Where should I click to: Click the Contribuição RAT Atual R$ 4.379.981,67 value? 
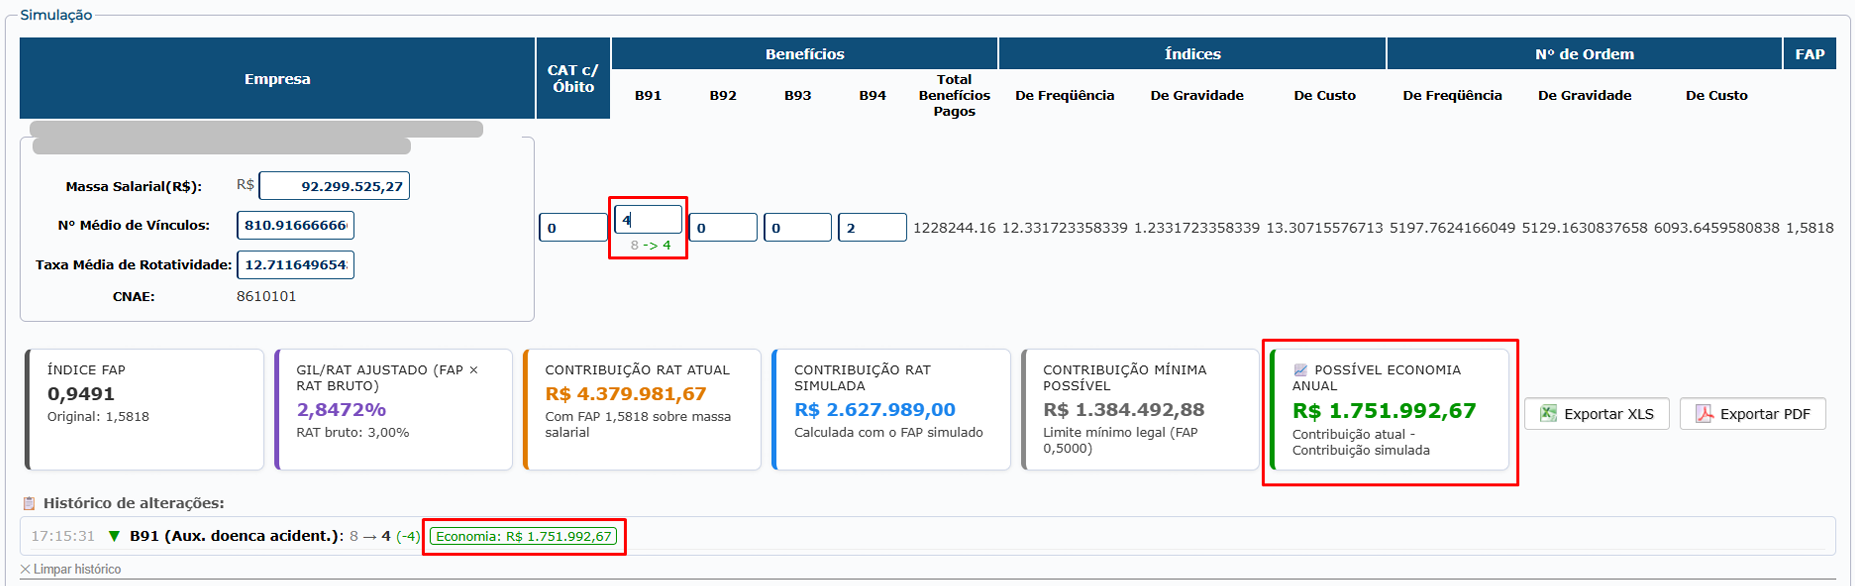point(626,394)
